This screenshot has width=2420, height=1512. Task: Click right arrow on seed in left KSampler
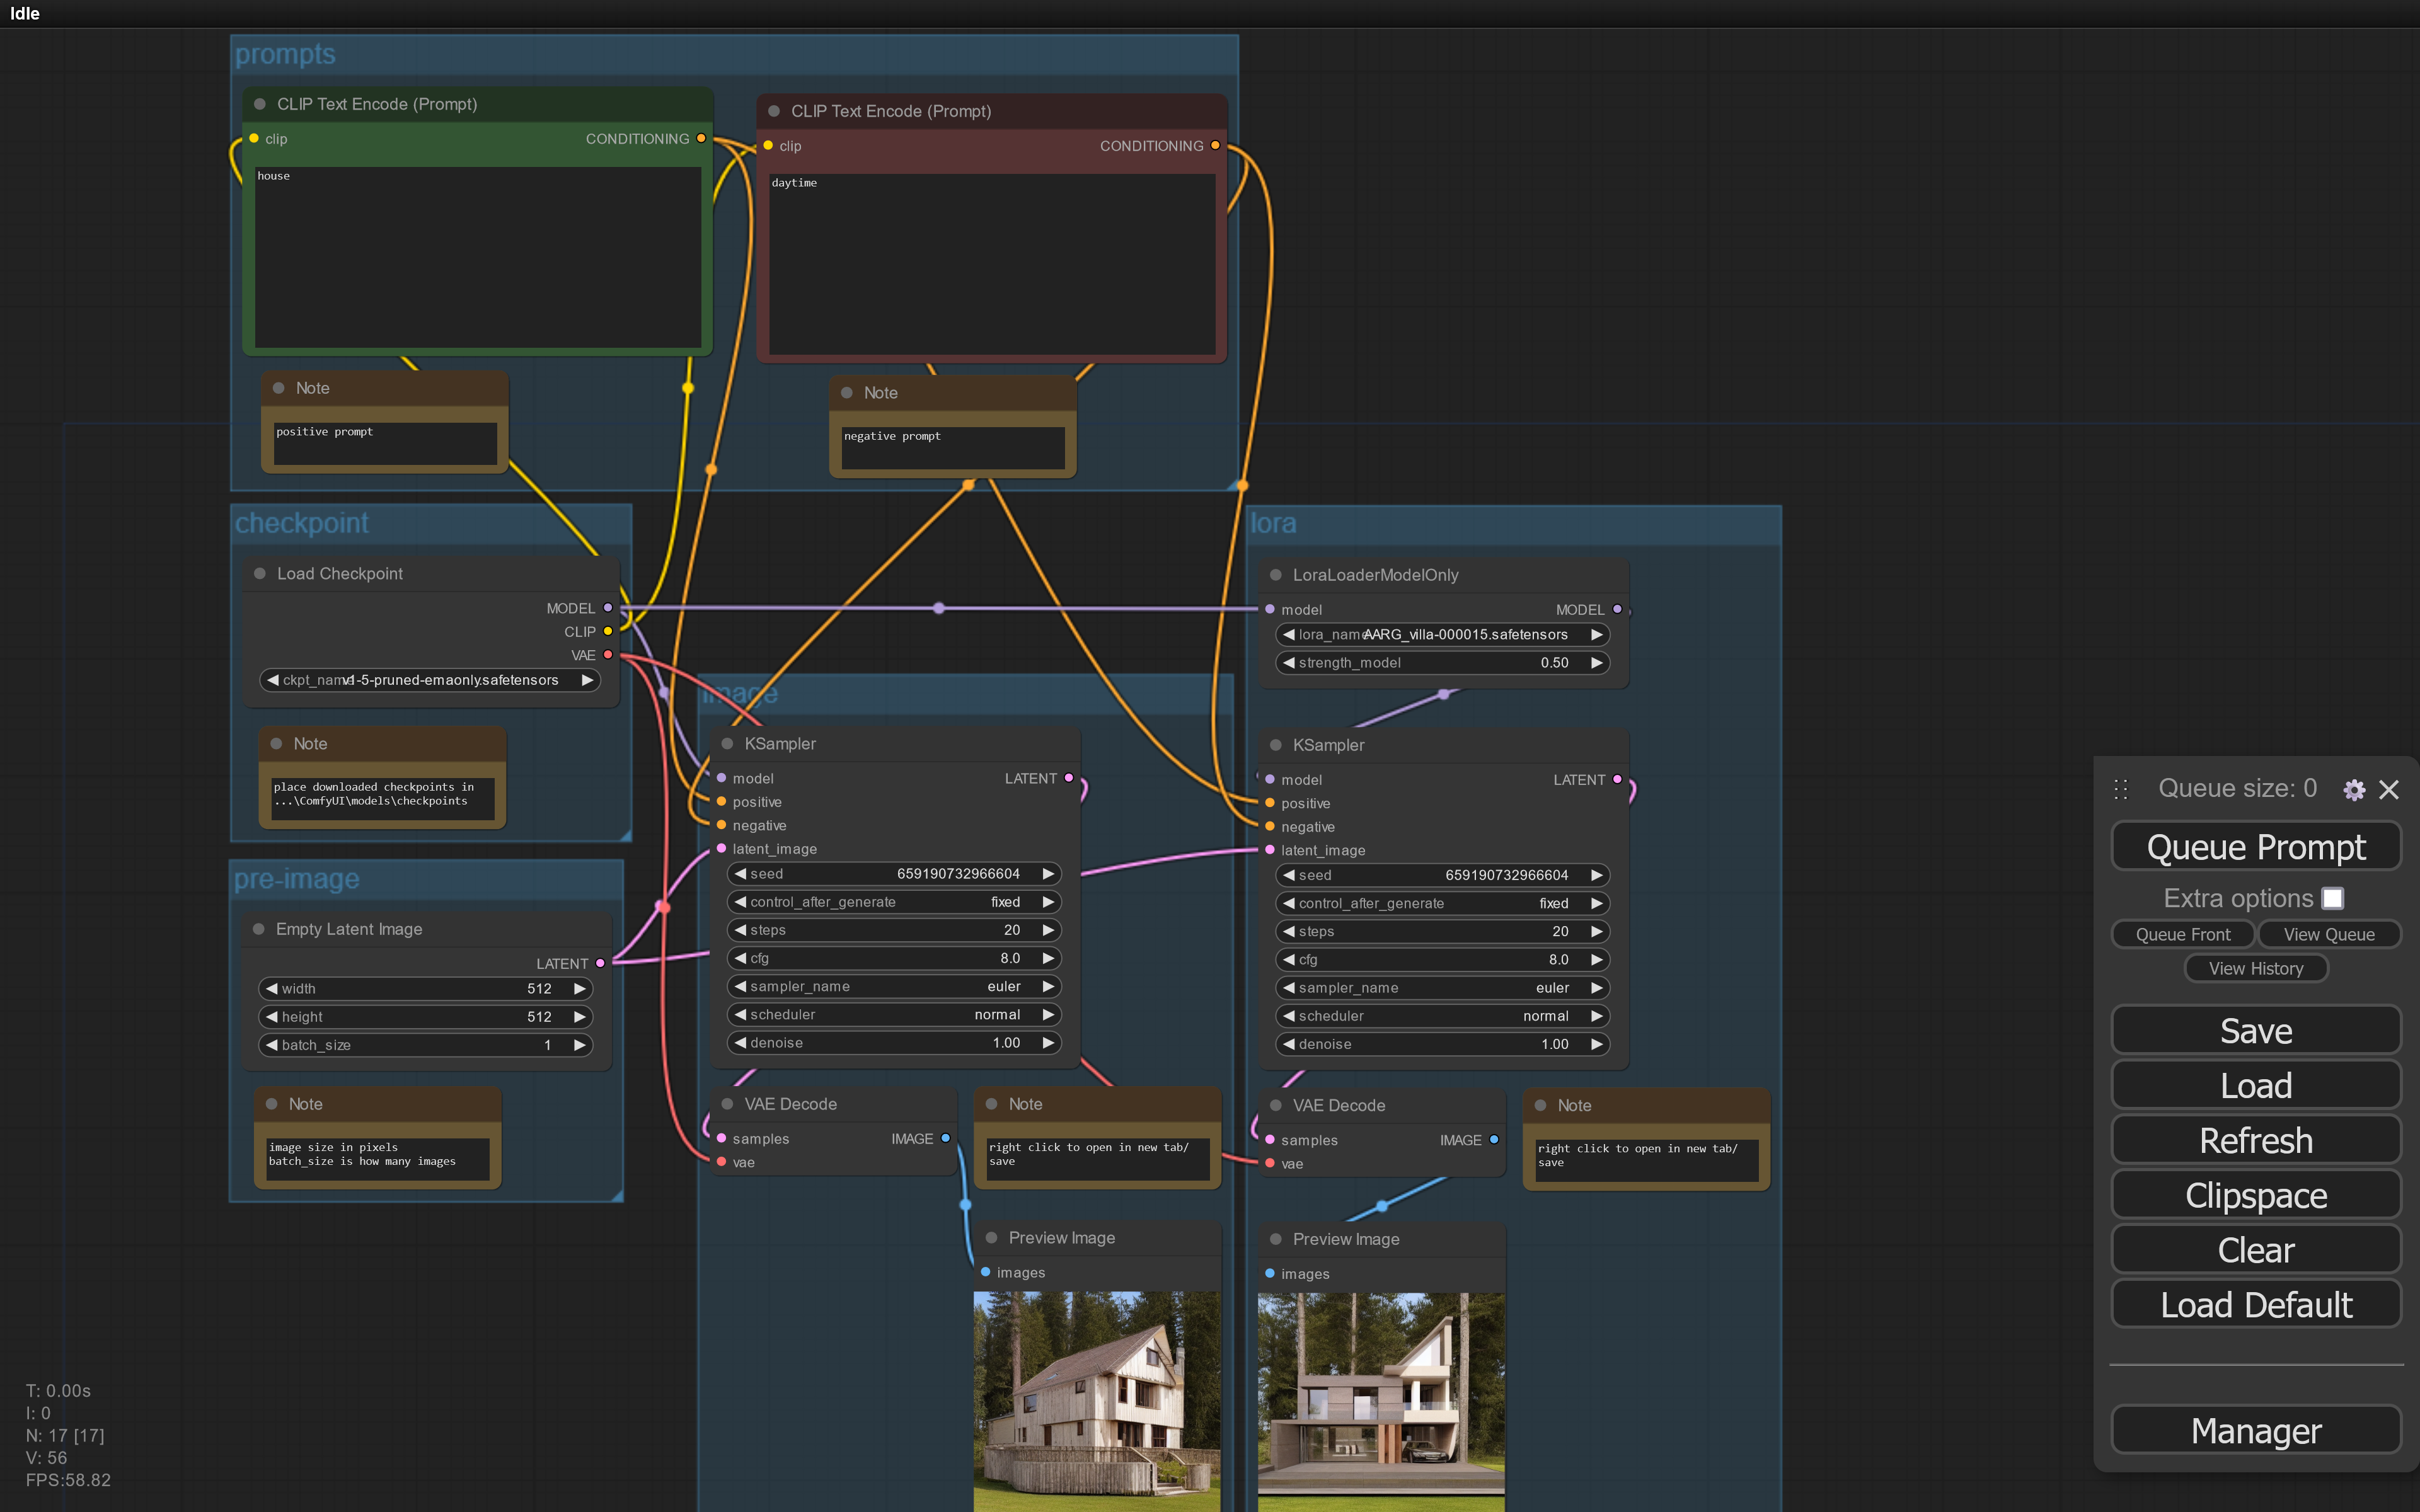pyautogui.click(x=1048, y=873)
